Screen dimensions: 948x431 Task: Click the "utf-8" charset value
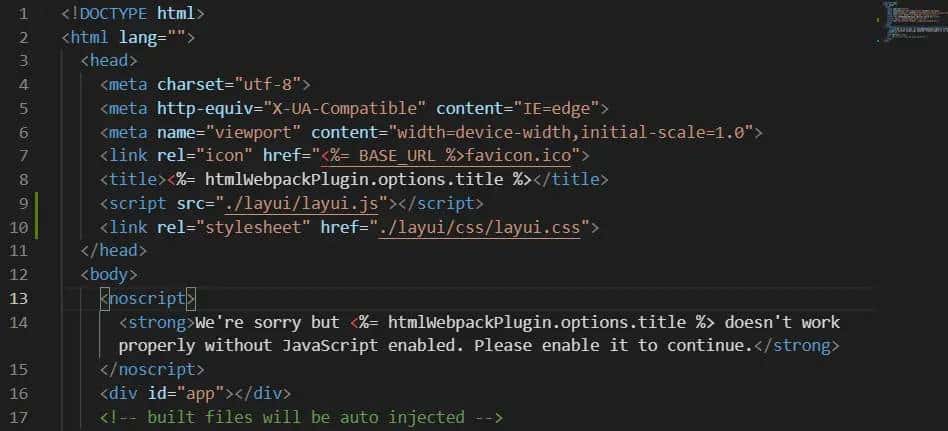coord(271,85)
